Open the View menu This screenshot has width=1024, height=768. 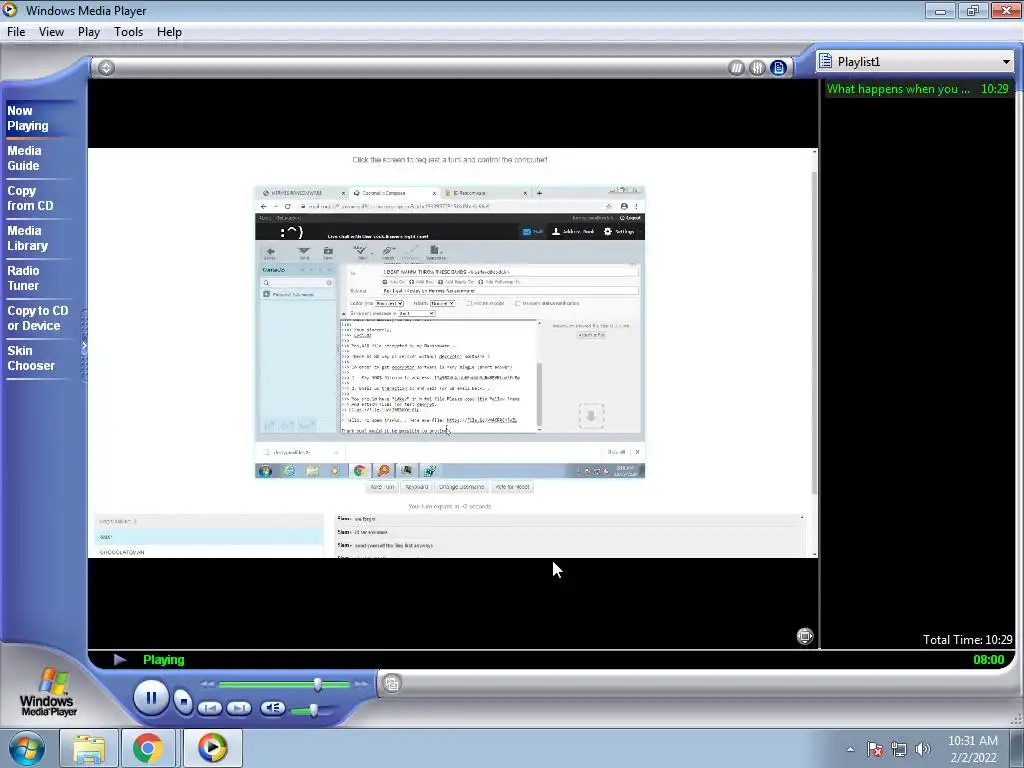click(51, 32)
